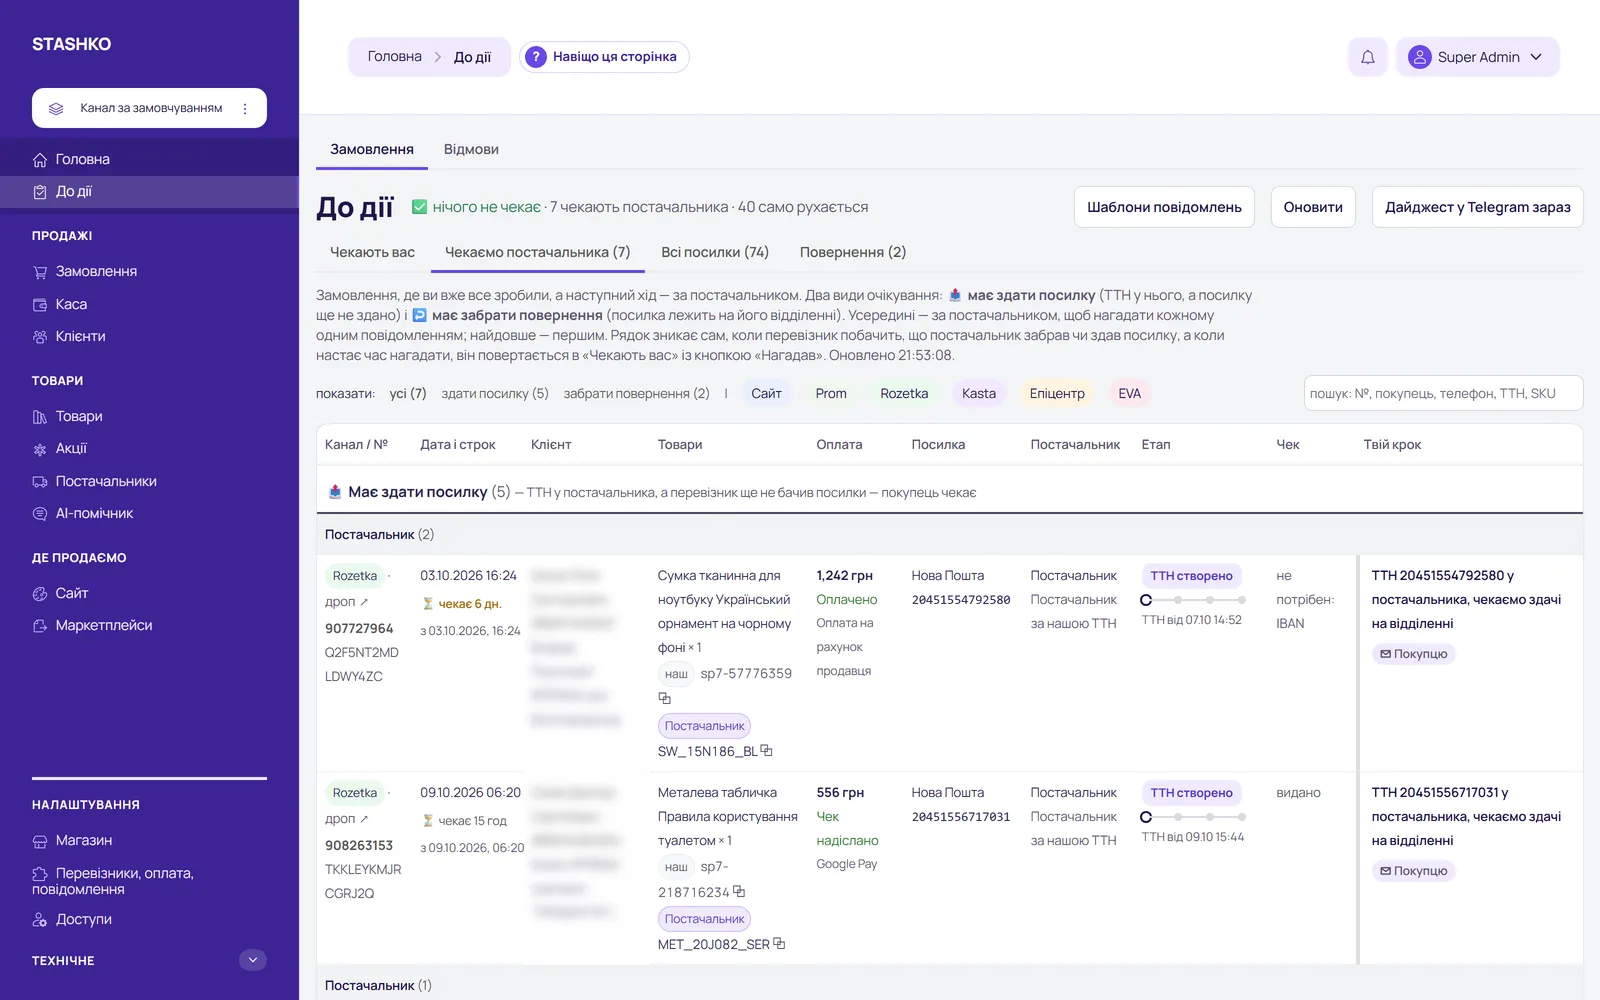Open channel options three-dot menu
Image resolution: width=1600 pixels, height=1000 pixels.
point(245,108)
